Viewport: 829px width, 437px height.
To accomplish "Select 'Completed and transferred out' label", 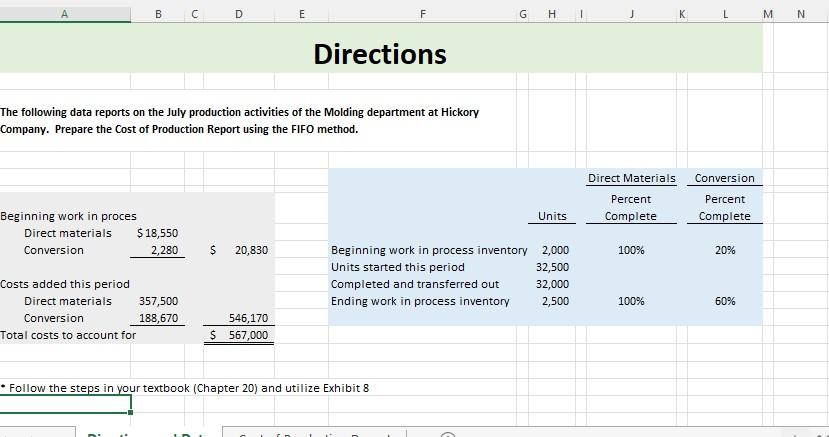I will [414, 284].
